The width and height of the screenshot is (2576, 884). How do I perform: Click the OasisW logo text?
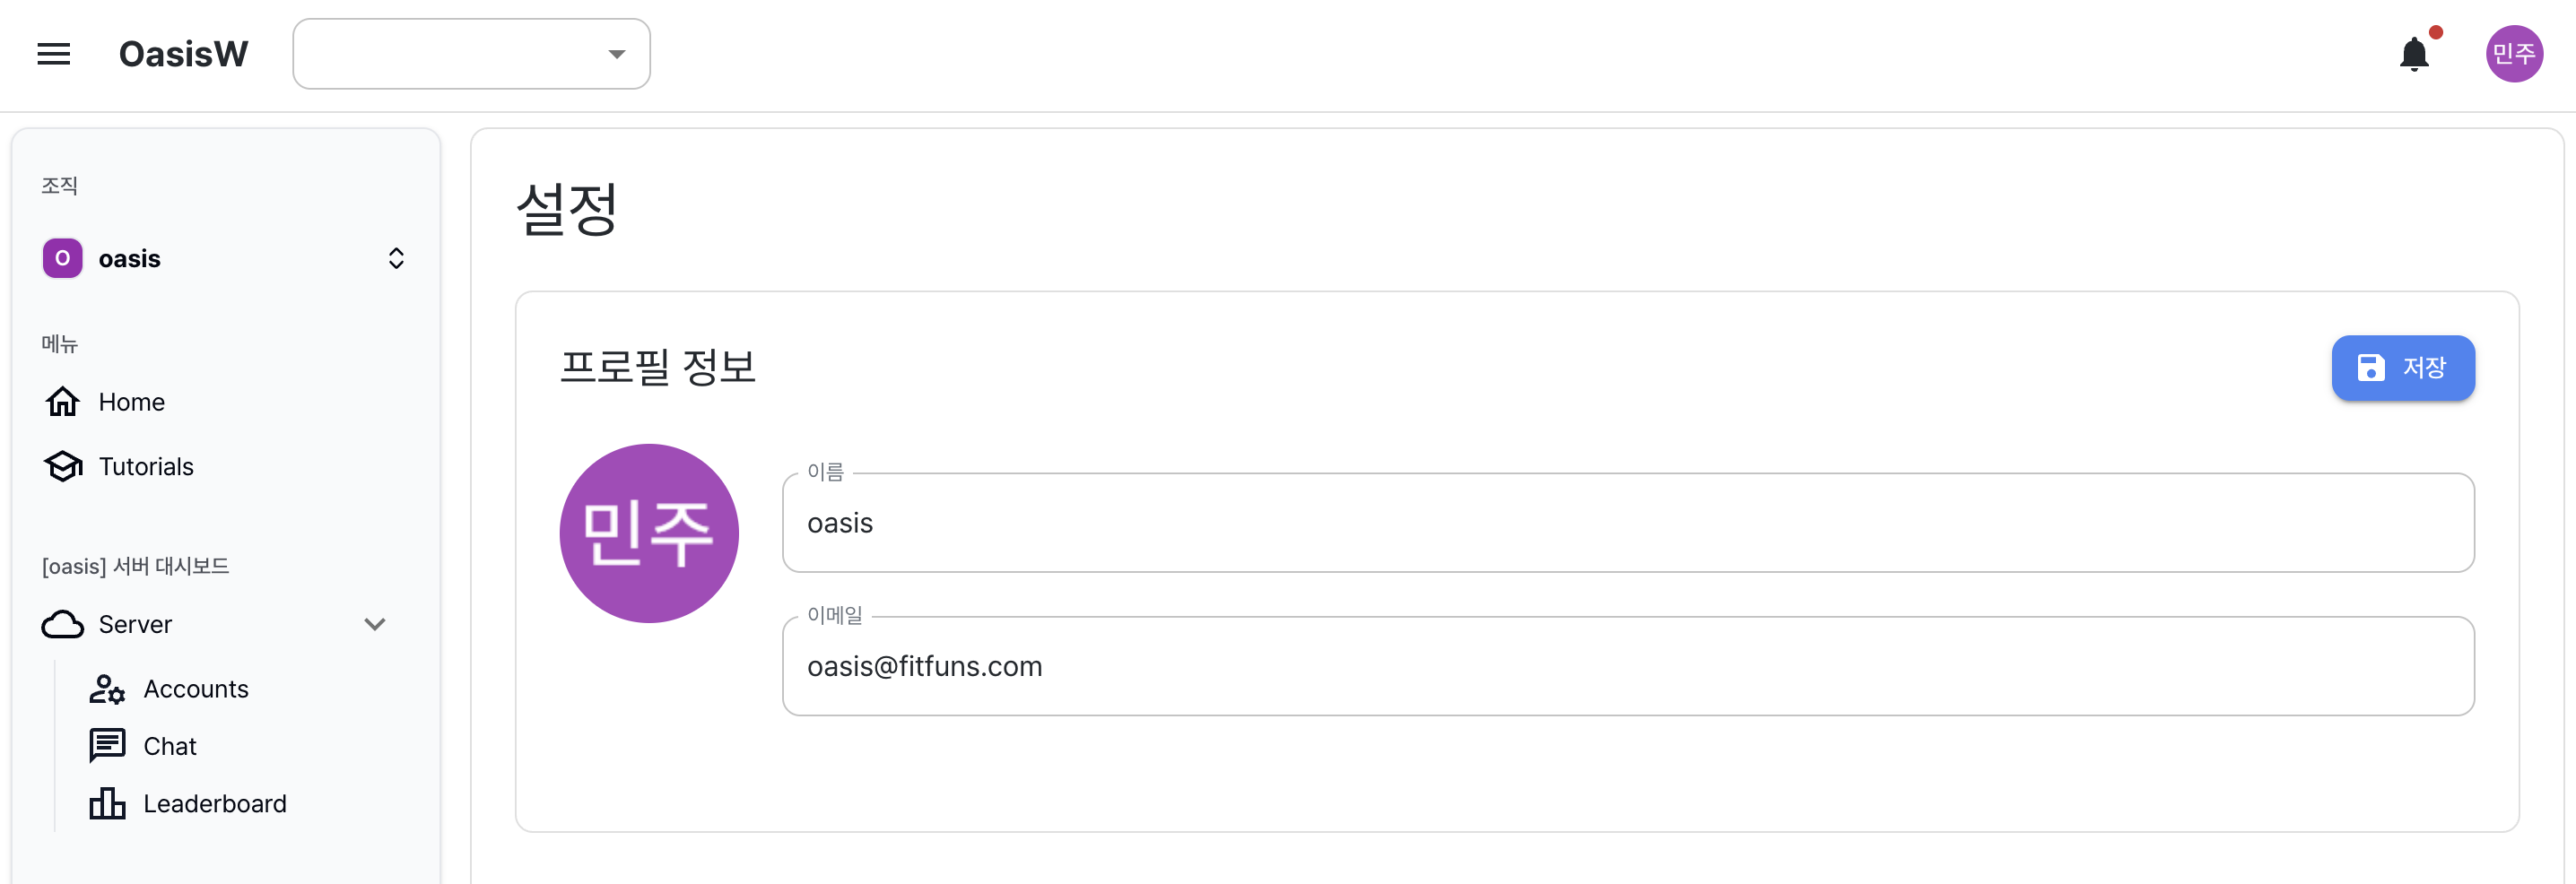[x=183, y=54]
